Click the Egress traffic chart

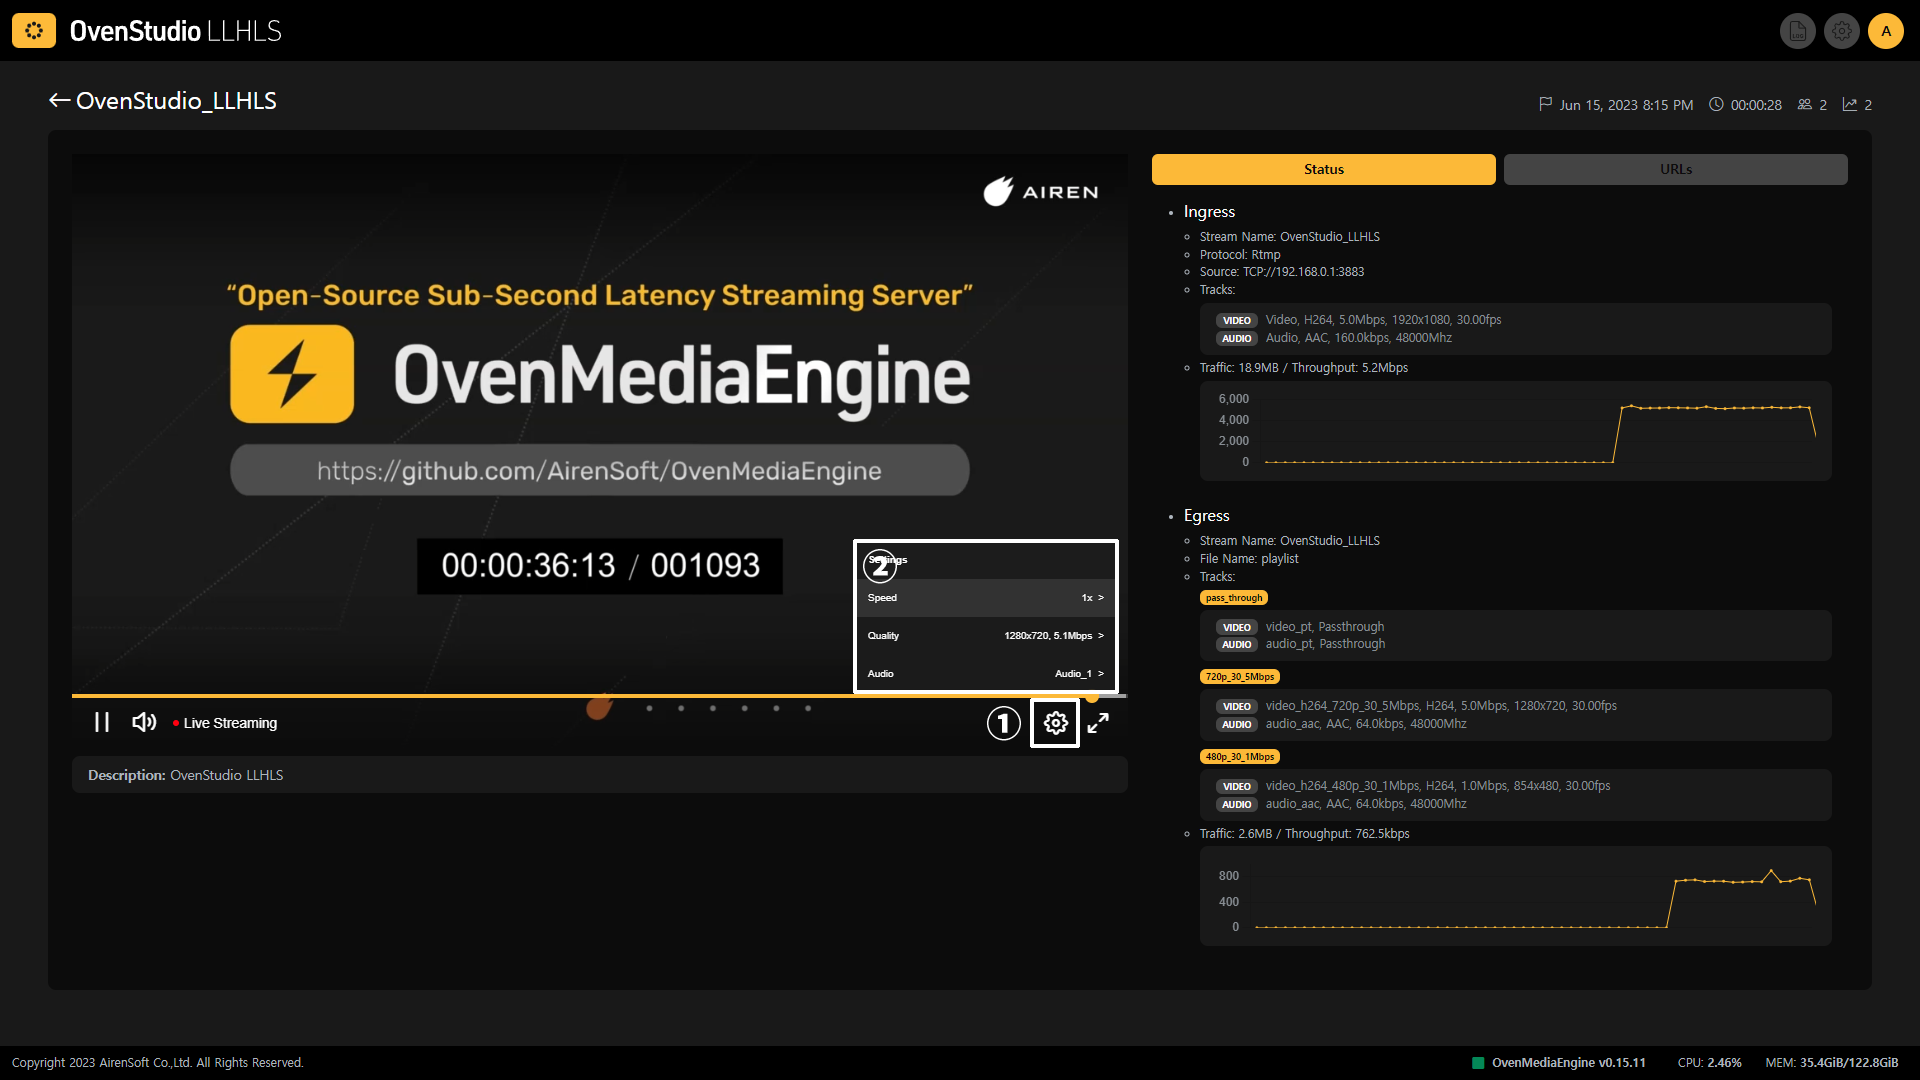[1516, 896]
